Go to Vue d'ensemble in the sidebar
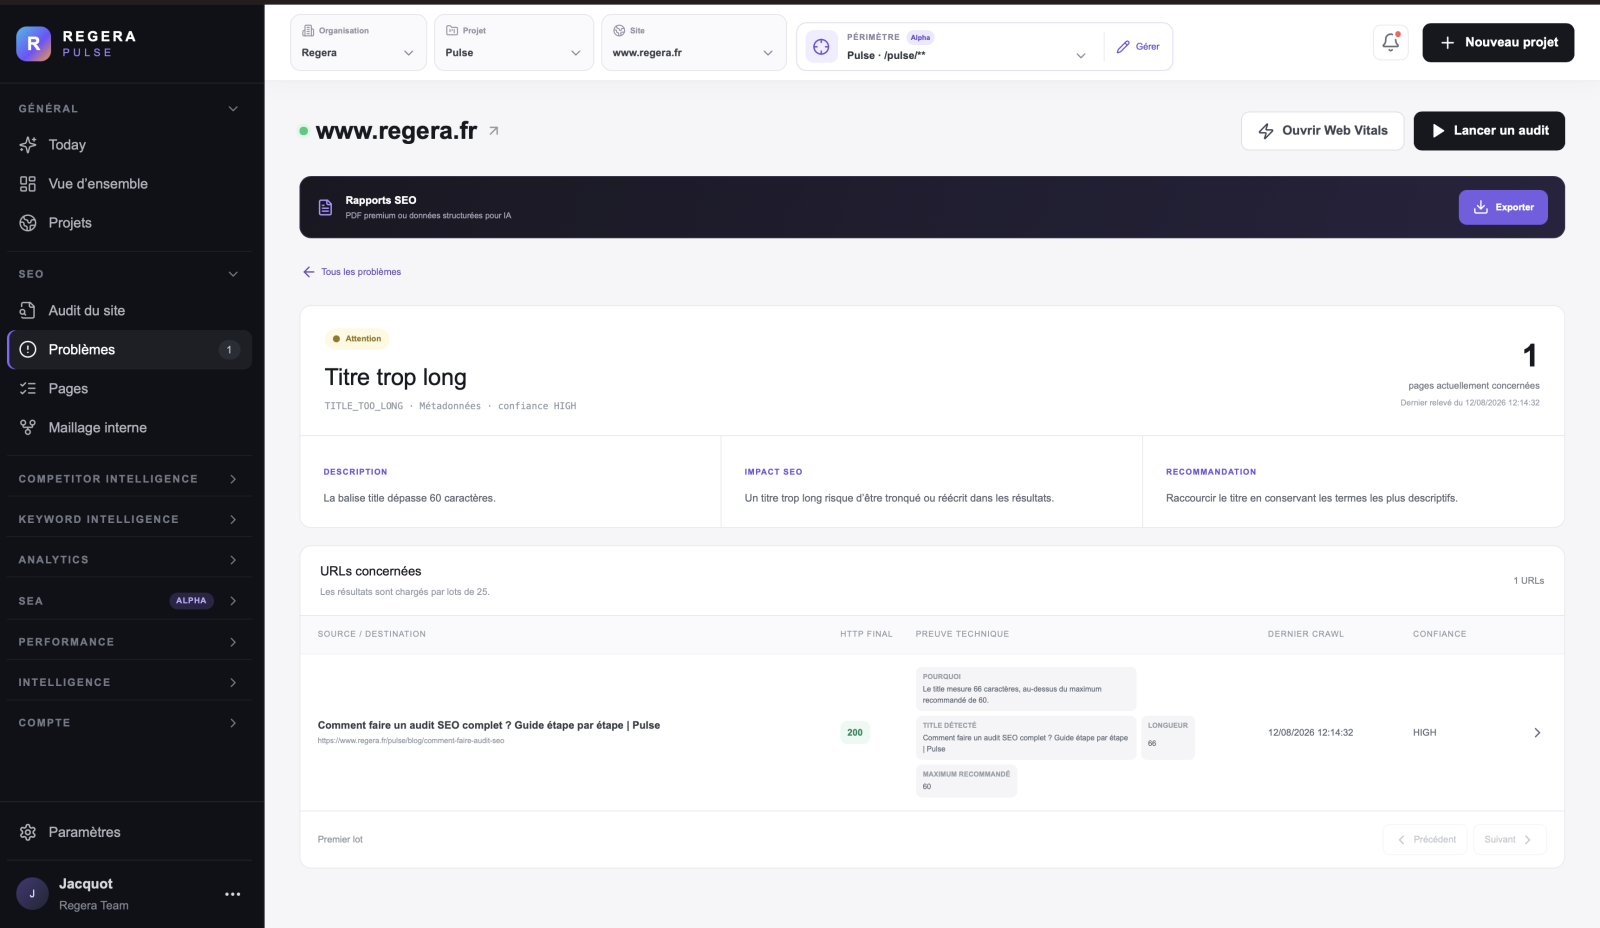1600x928 pixels. click(x=129, y=184)
